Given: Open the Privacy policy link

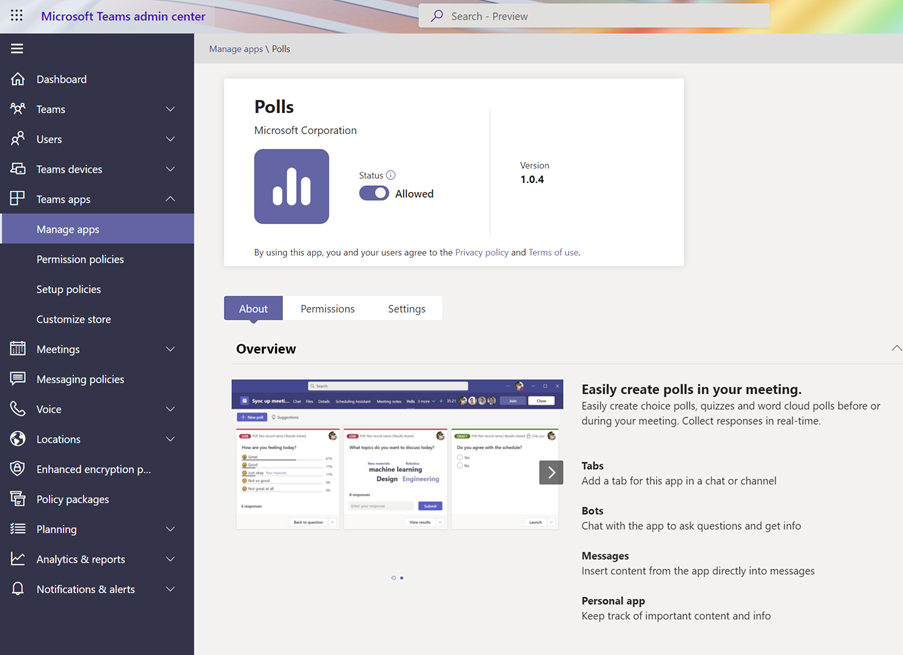Looking at the screenshot, I should tap(481, 252).
